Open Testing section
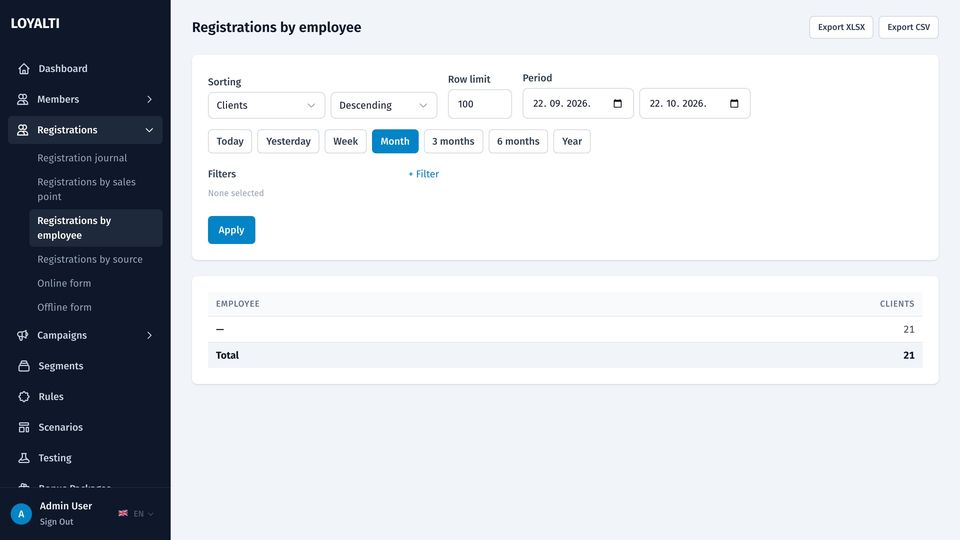Viewport: 960px width, 540px height. 54,457
